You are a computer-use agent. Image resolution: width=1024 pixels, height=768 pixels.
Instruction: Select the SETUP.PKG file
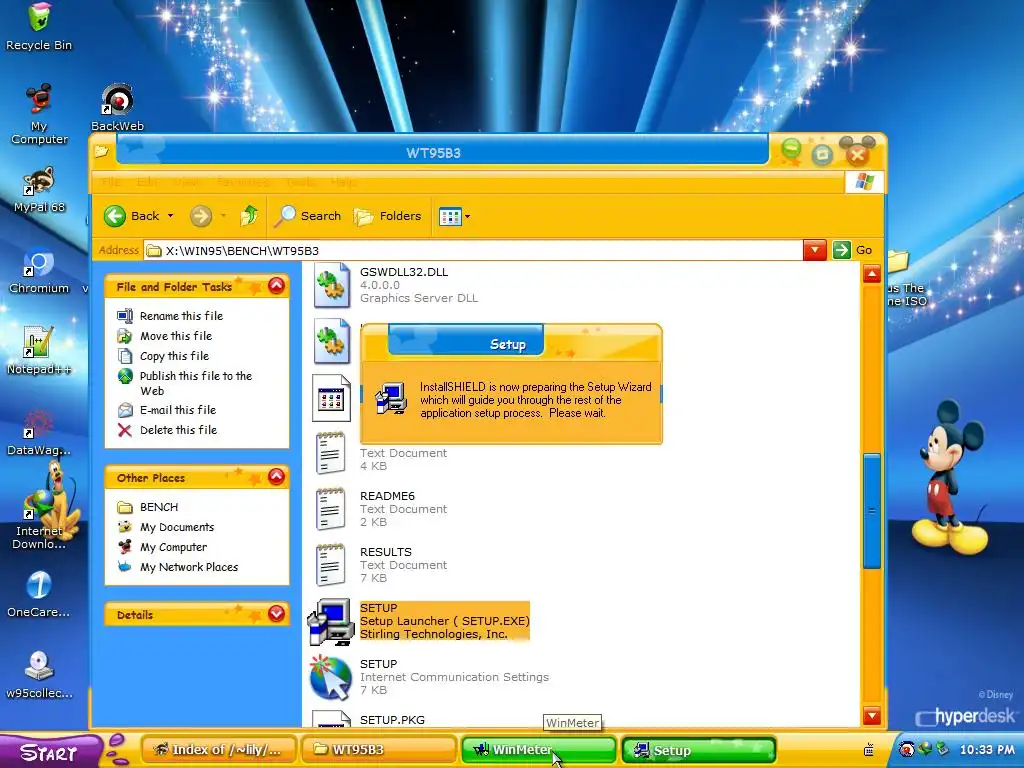coord(392,720)
